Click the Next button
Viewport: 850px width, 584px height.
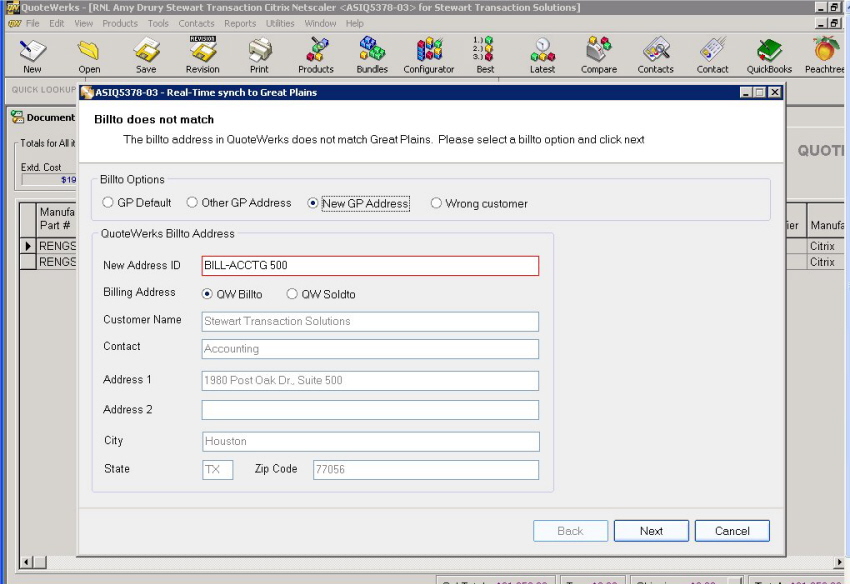[x=651, y=531]
